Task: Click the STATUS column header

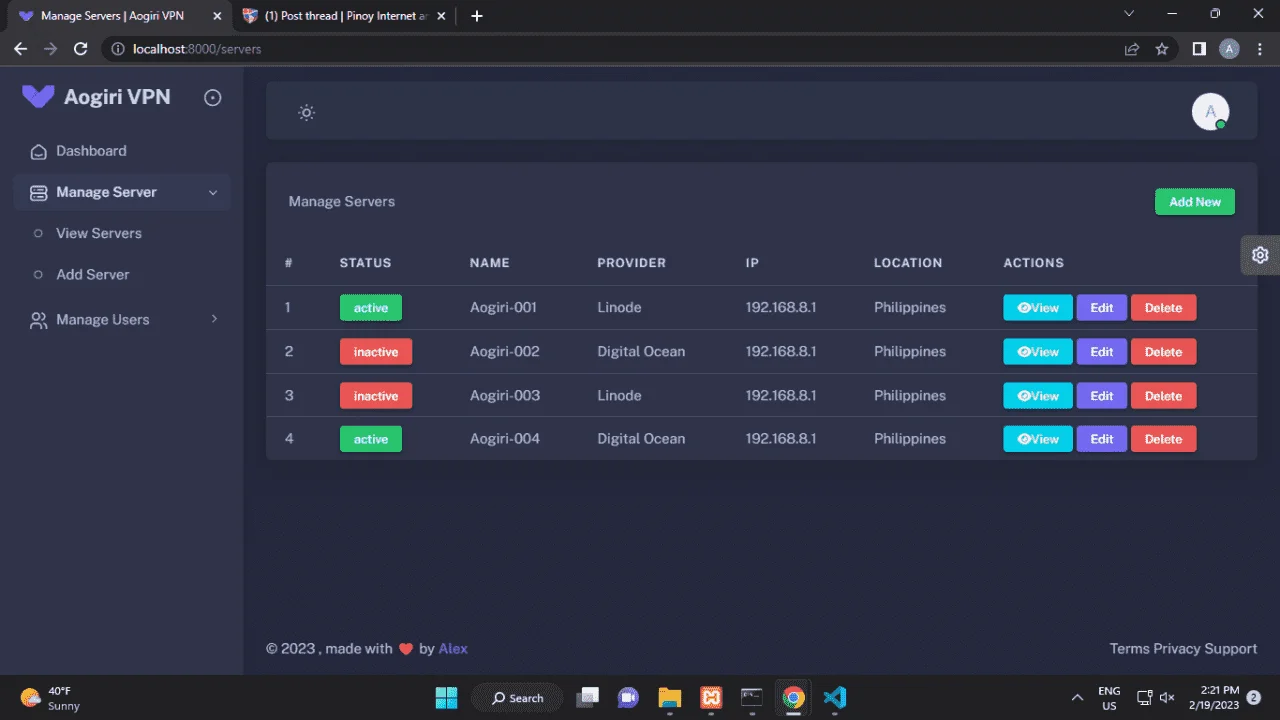Action: (x=366, y=263)
